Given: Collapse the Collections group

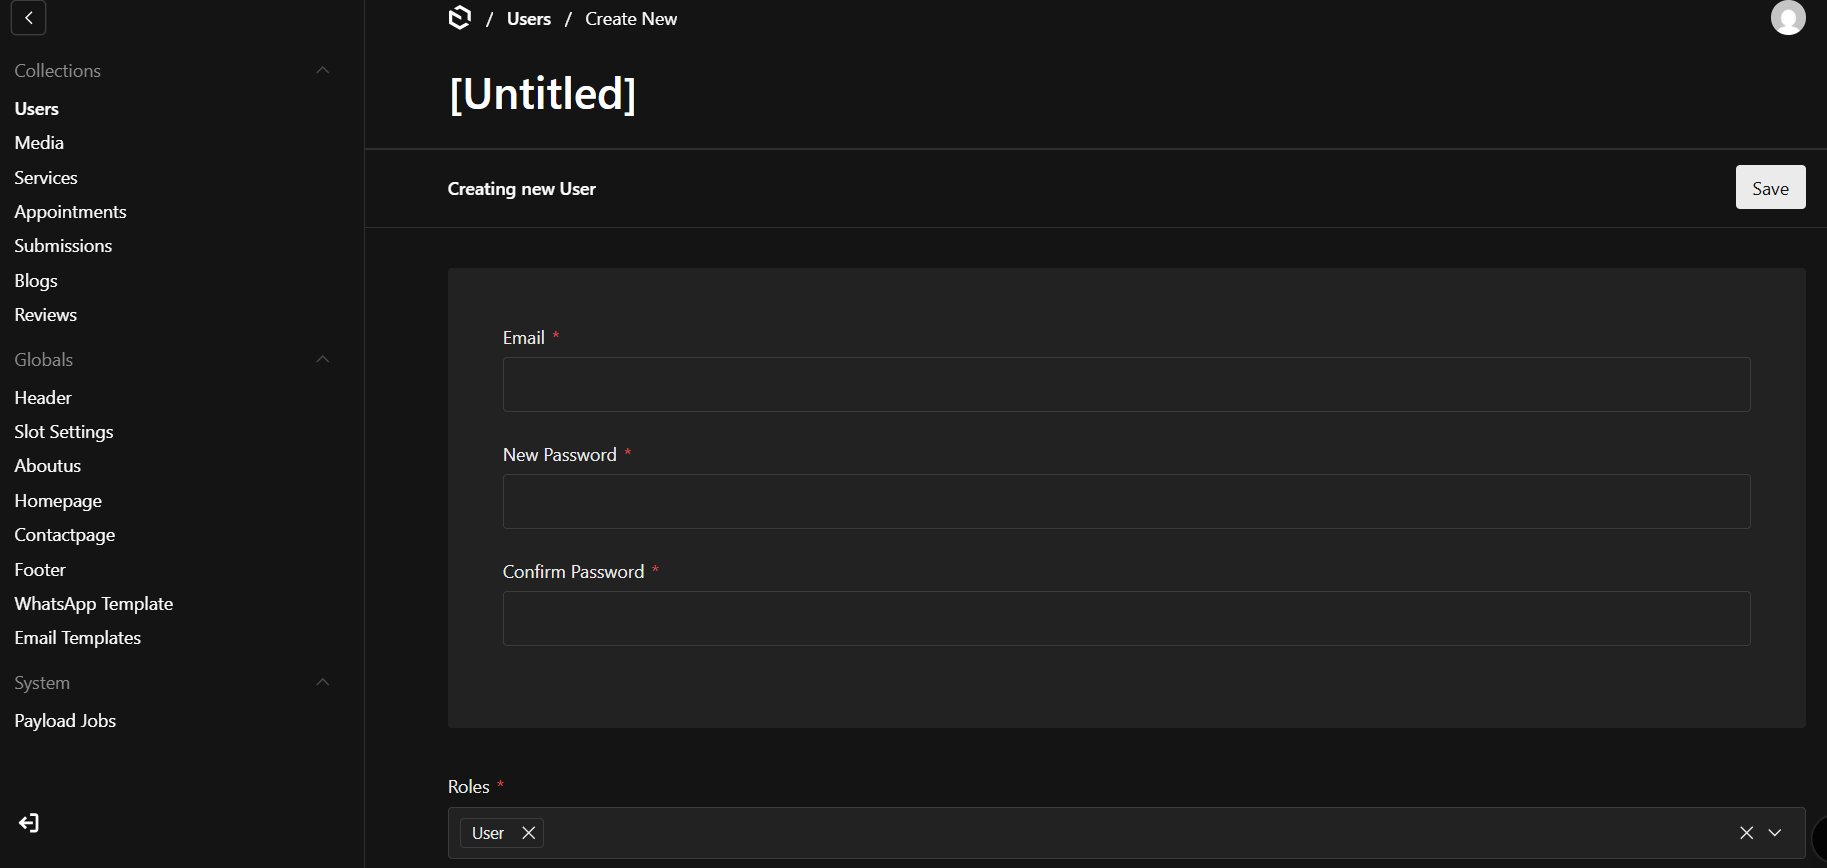Looking at the screenshot, I should [322, 71].
